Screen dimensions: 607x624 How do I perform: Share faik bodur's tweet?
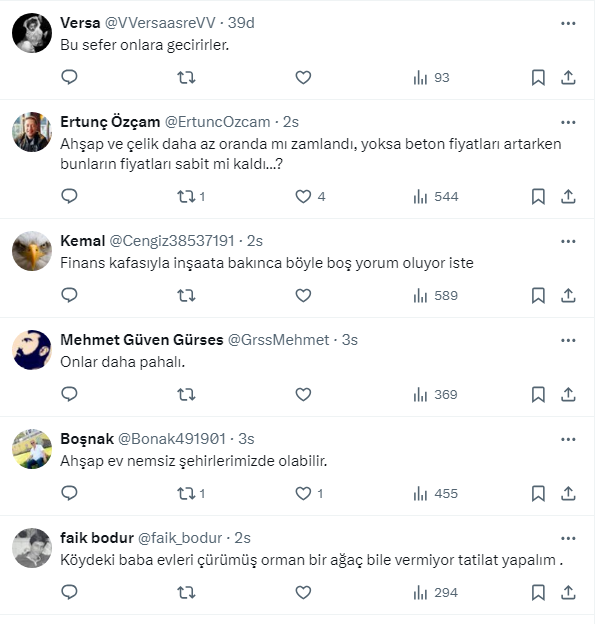coord(568,592)
